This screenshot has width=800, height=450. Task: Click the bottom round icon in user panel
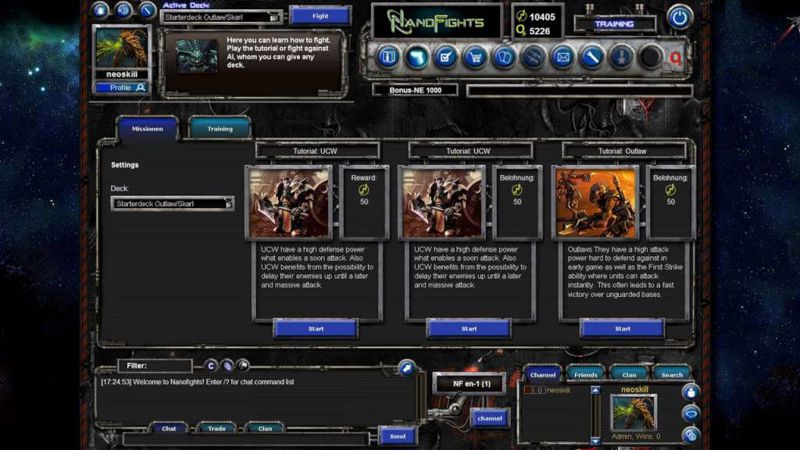(691, 435)
